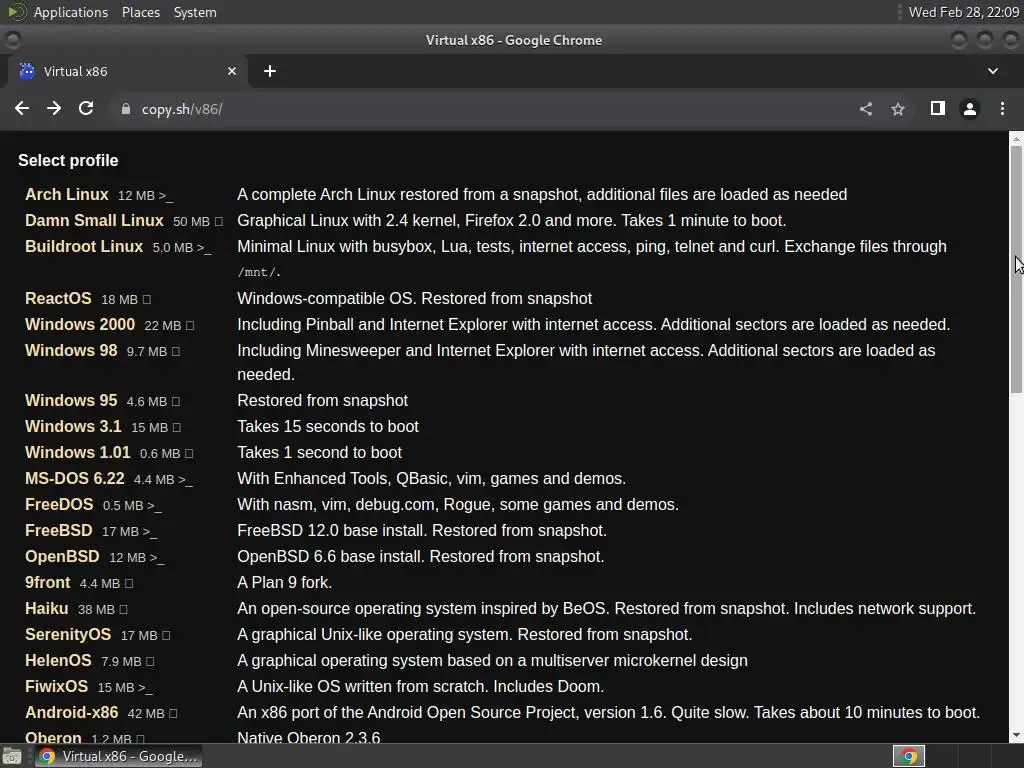Launch the SerenityOS profile

click(x=68, y=635)
